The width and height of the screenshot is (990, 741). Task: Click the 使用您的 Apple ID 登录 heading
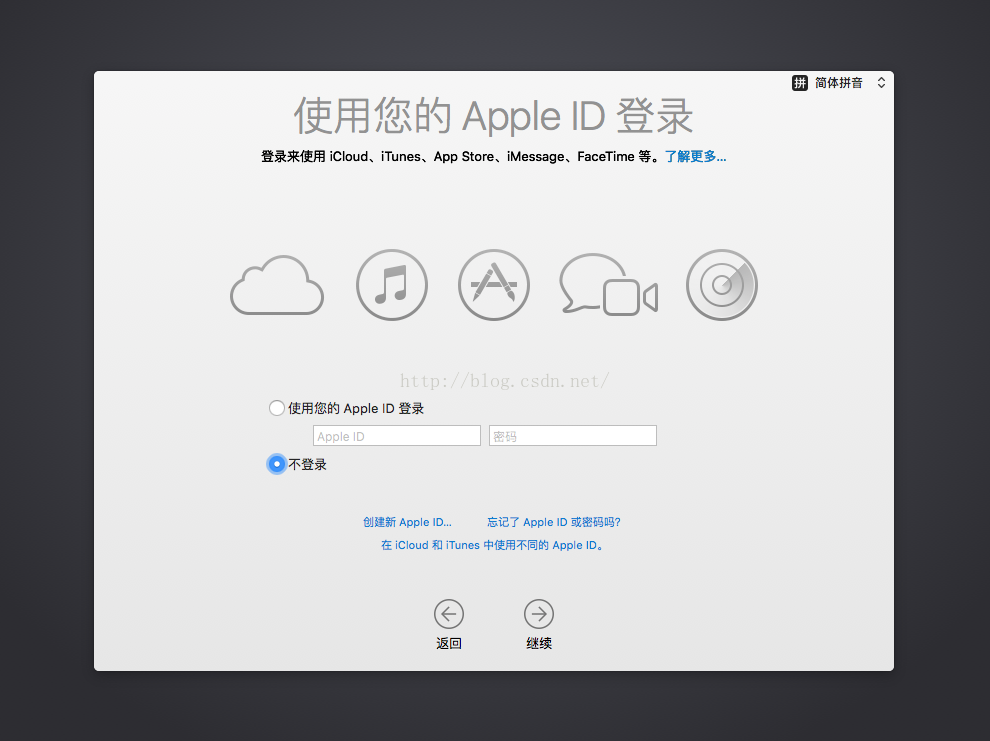(493, 116)
